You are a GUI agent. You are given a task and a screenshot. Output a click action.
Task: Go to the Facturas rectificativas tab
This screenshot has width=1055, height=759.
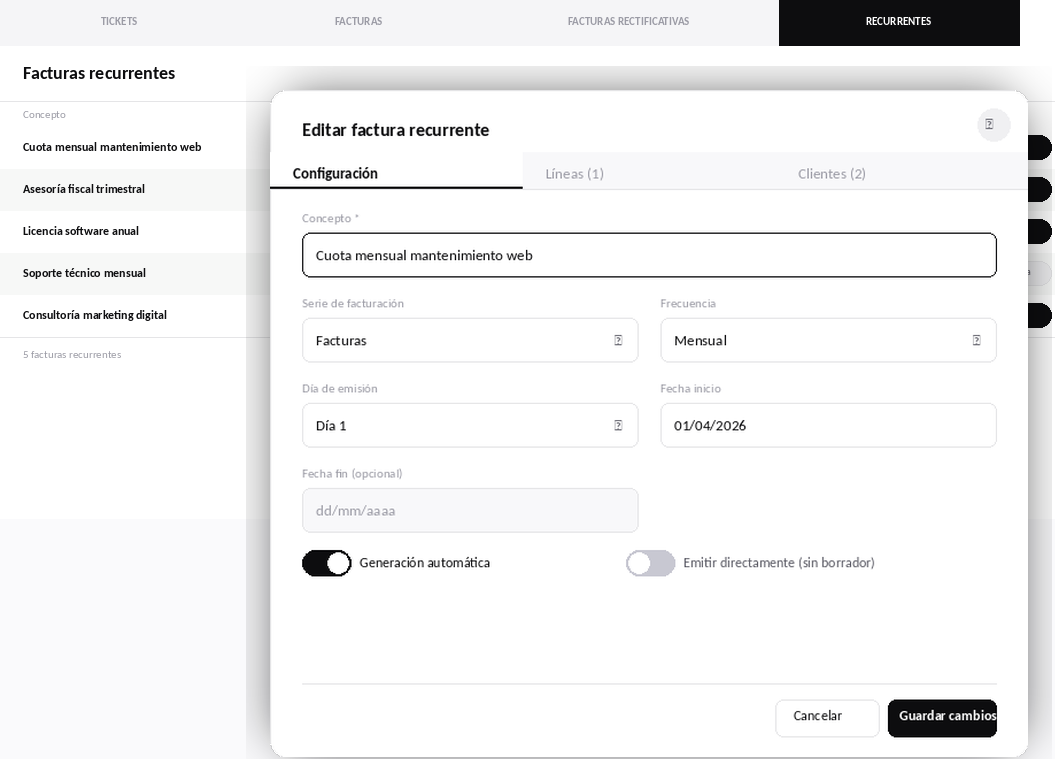point(628,22)
